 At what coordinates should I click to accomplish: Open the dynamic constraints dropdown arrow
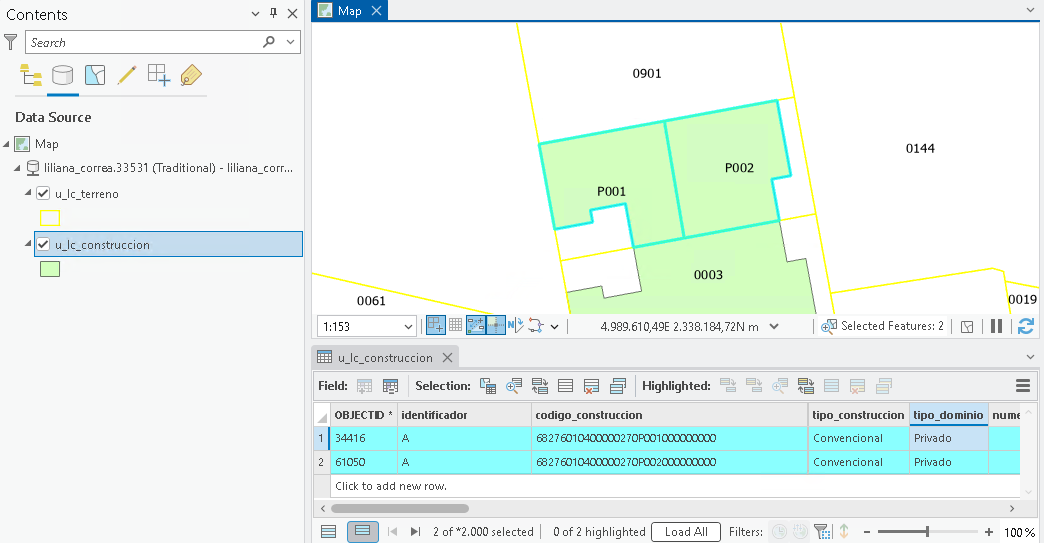coord(555,327)
